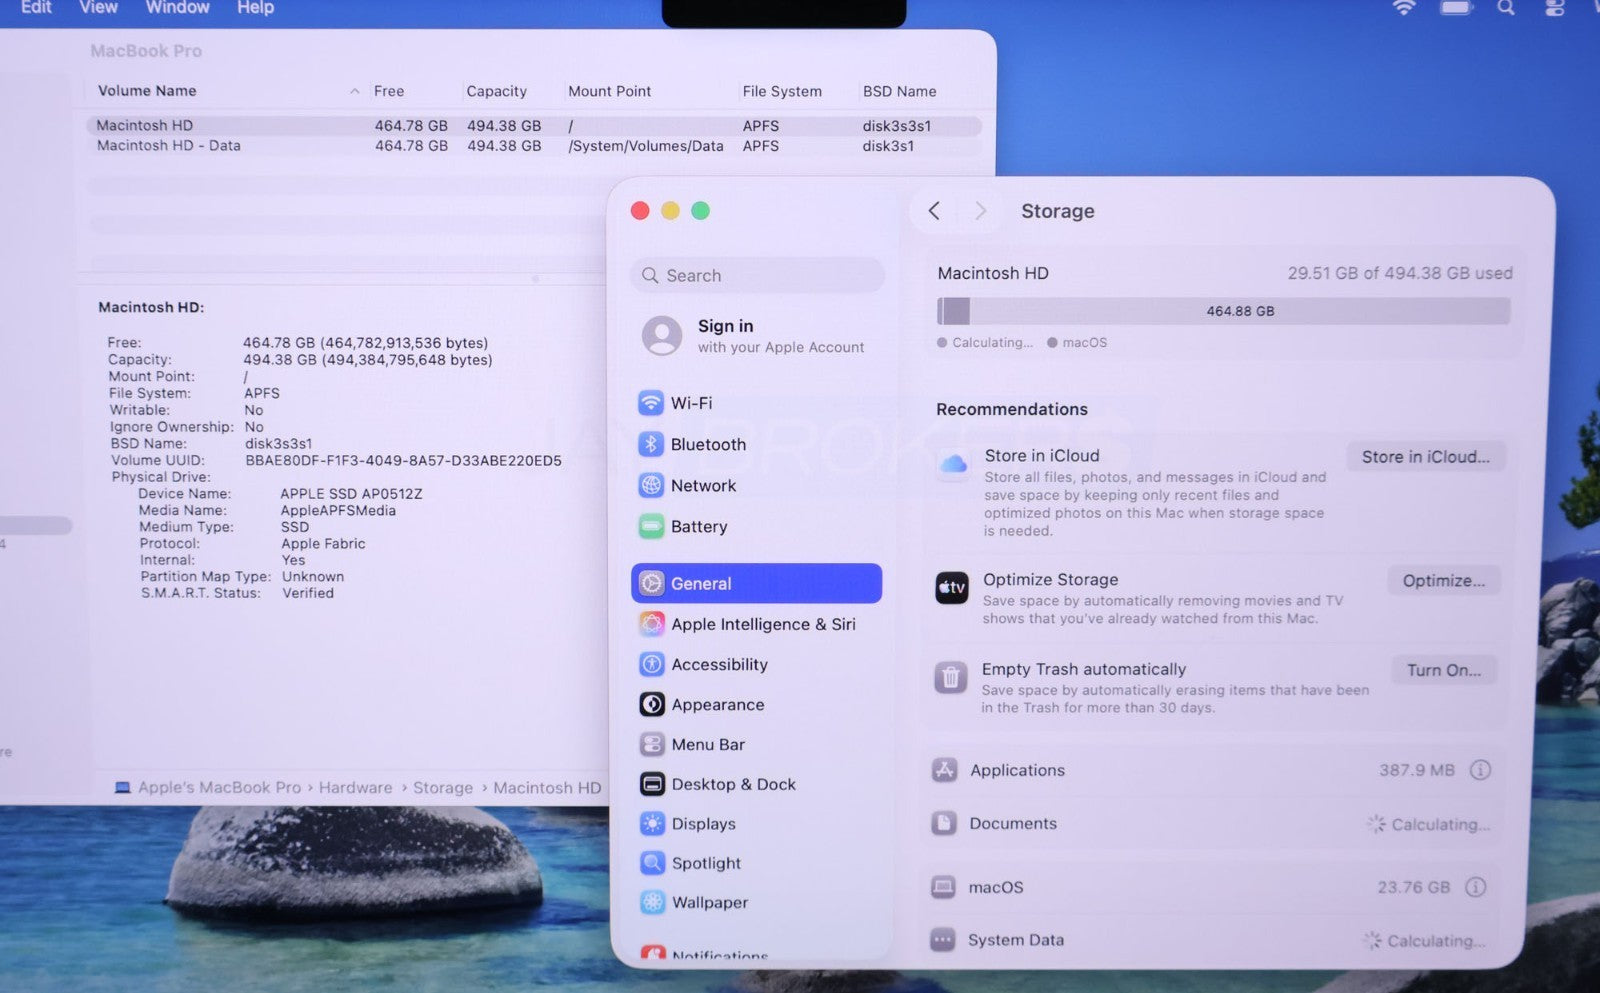Click the forward chevron beside Storage
This screenshot has height=993, width=1600.
(x=980, y=211)
